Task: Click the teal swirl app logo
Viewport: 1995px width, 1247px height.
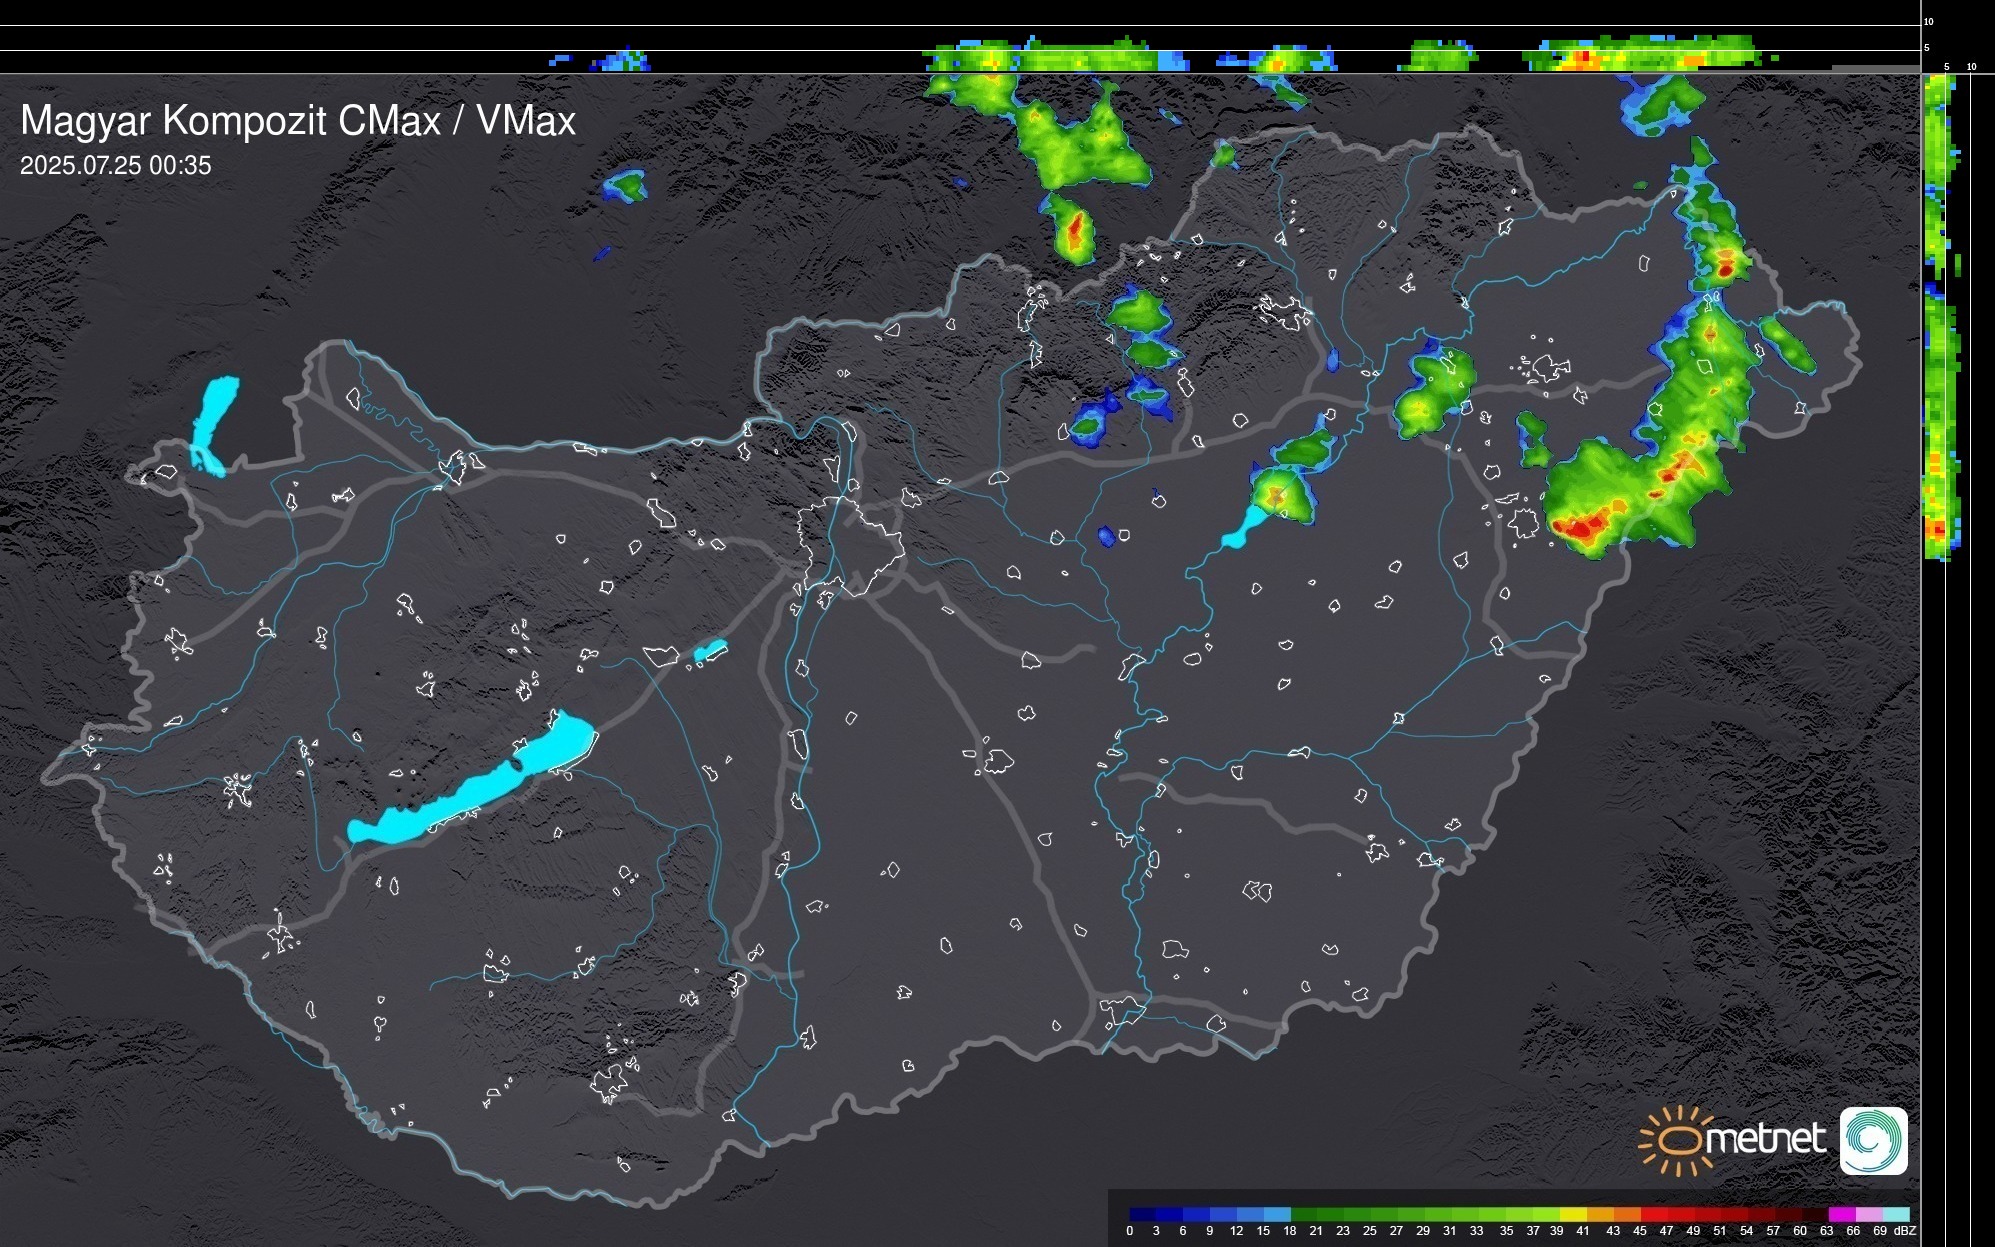Action: pos(1873,1141)
